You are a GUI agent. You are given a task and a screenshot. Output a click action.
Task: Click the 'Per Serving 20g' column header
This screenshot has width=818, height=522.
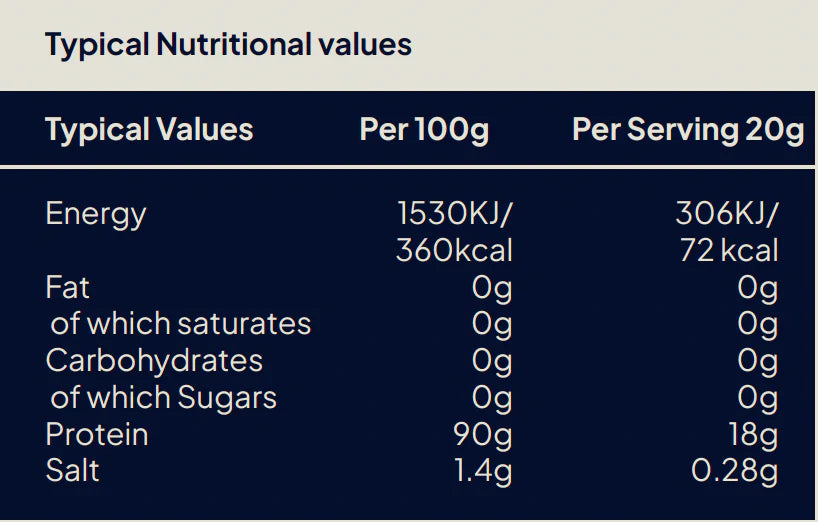[687, 130]
